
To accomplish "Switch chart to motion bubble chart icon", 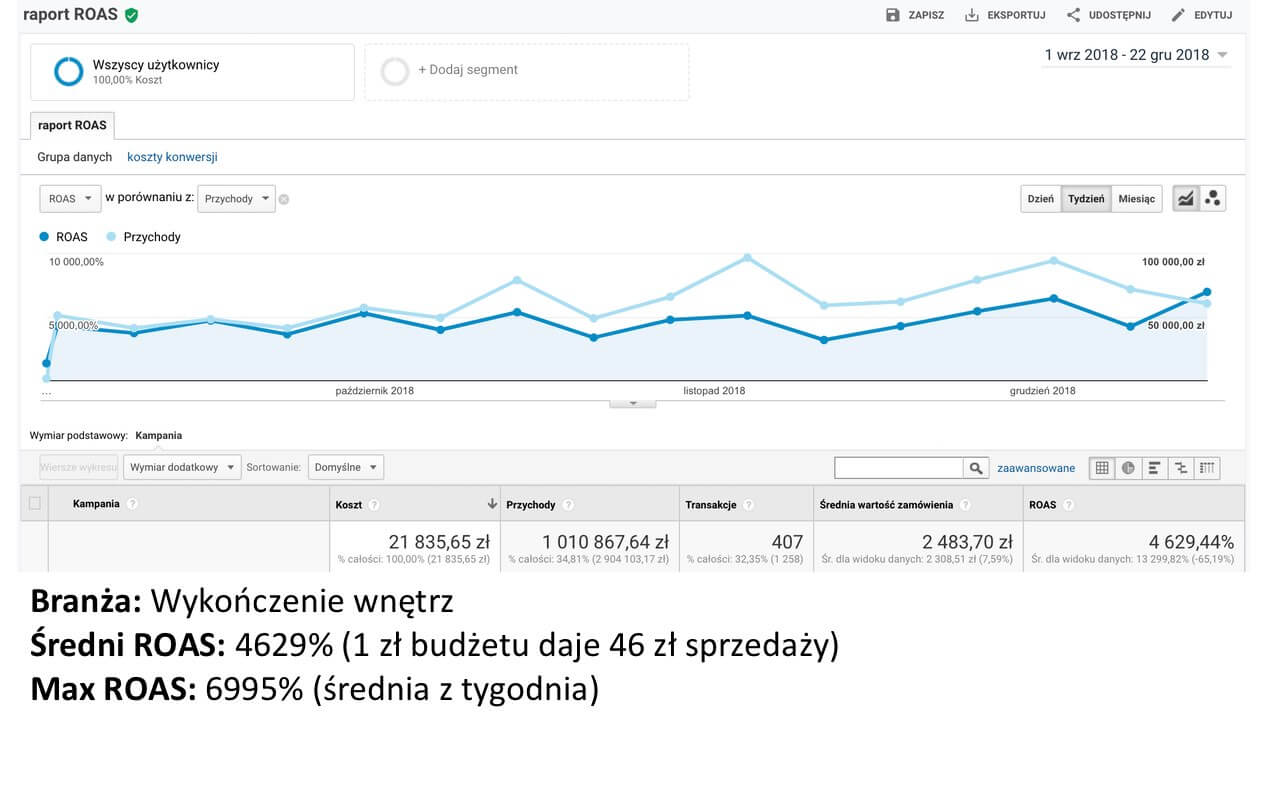I will click(1213, 198).
